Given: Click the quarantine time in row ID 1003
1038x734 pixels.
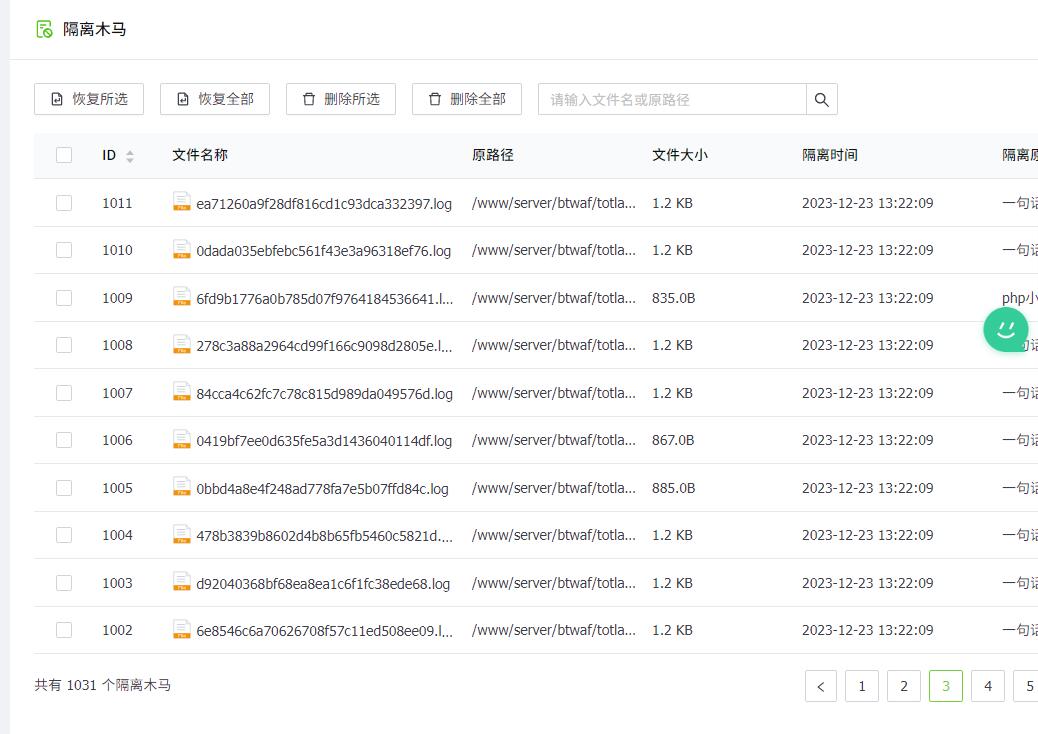Looking at the screenshot, I should 867,583.
